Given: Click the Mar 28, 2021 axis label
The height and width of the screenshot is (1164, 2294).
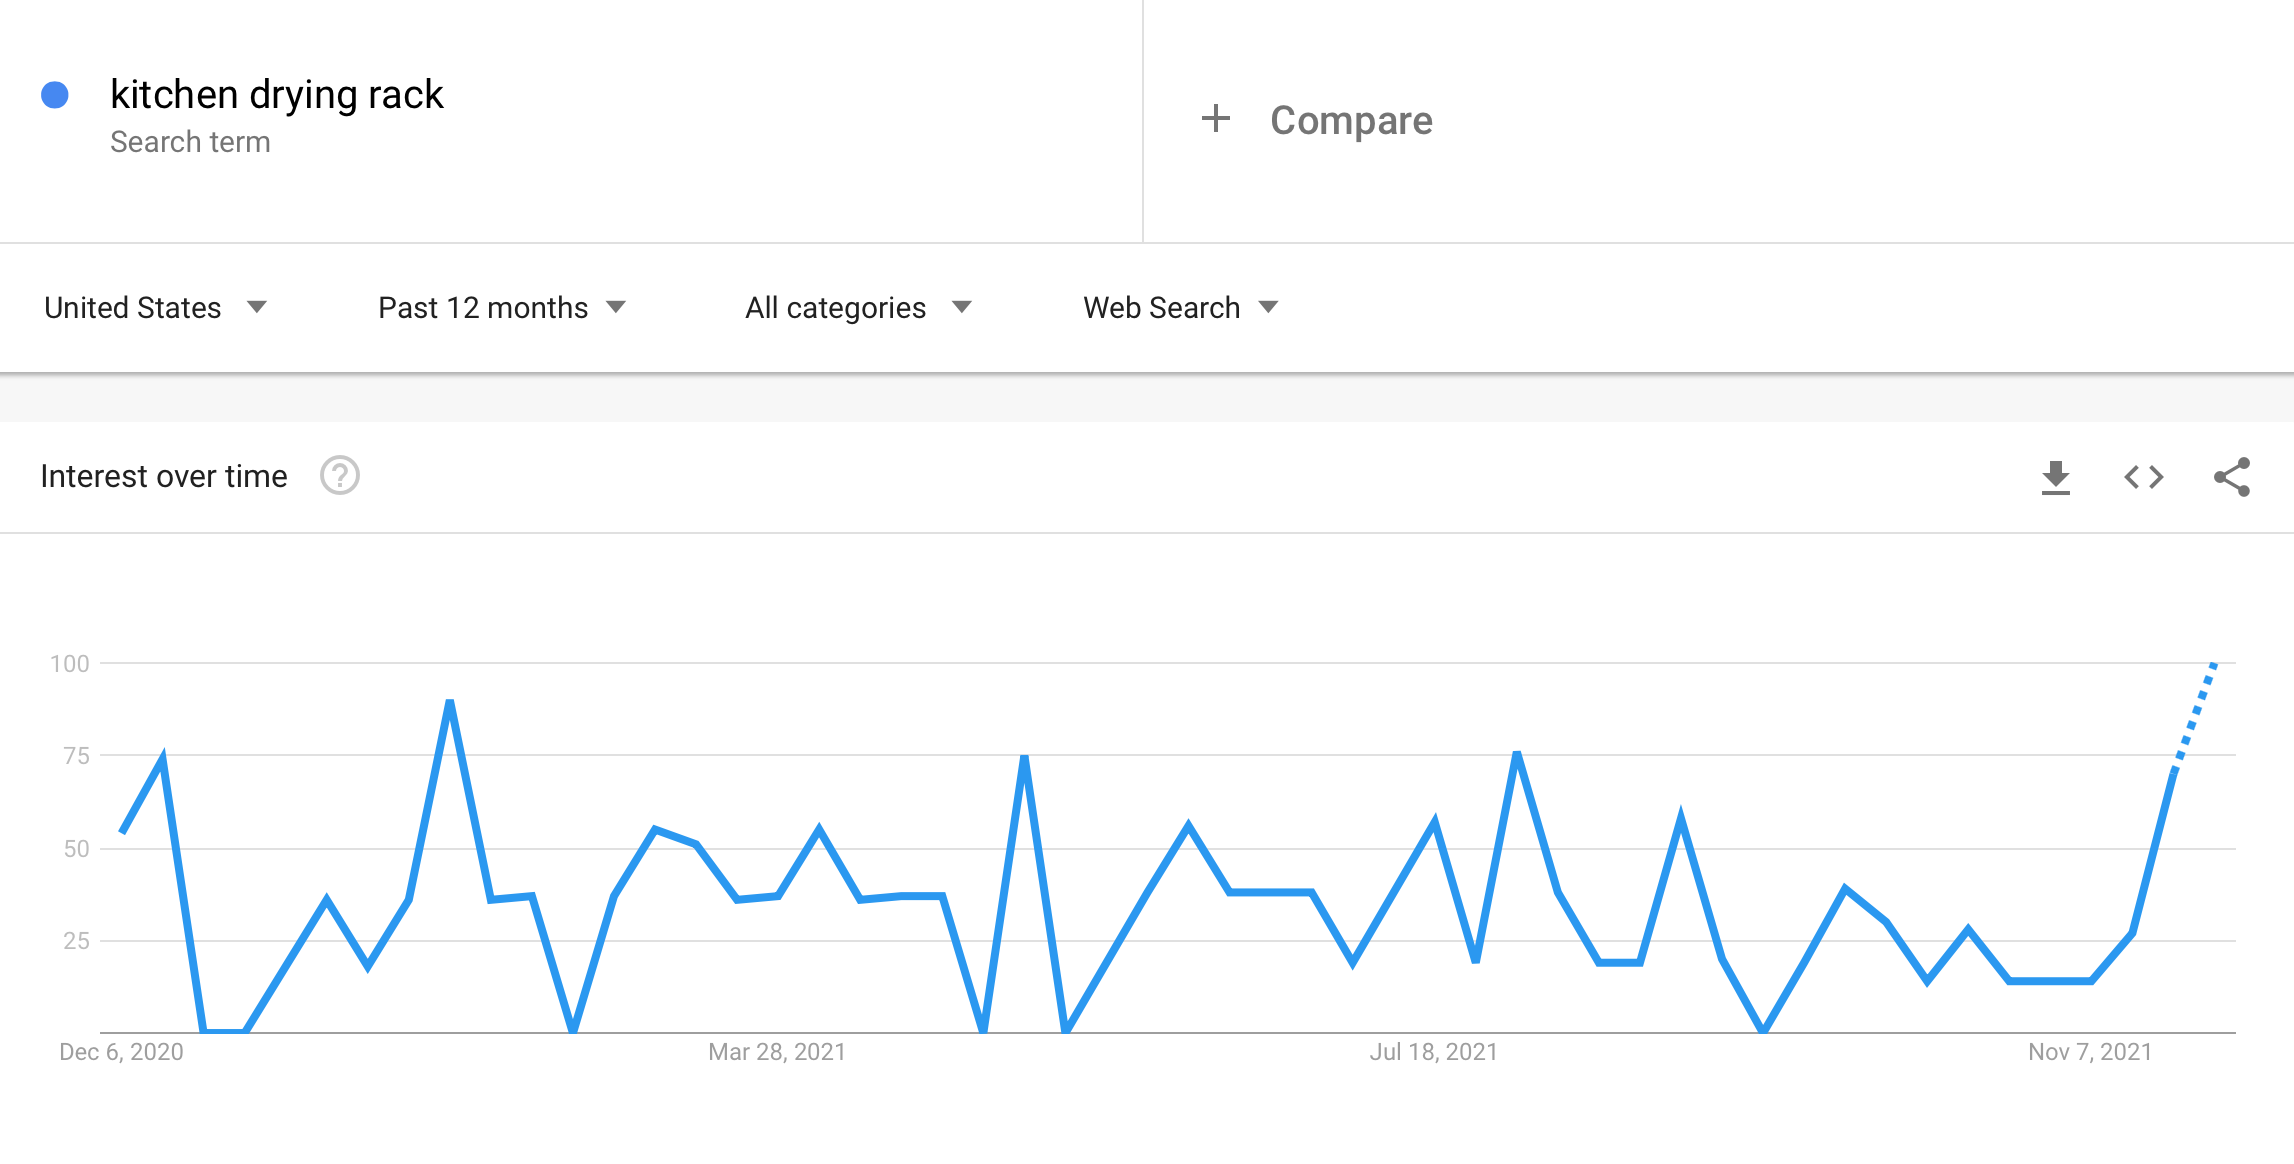Looking at the screenshot, I should click(x=777, y=1052).
